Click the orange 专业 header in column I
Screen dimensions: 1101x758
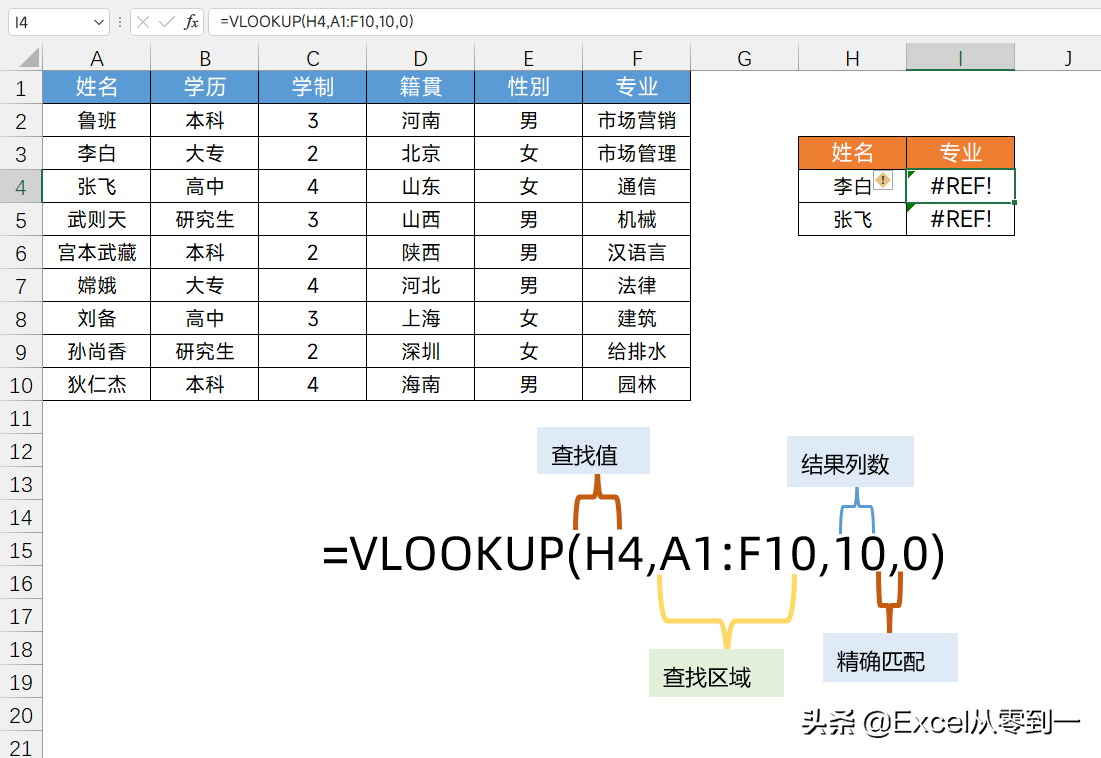(961, 152)
